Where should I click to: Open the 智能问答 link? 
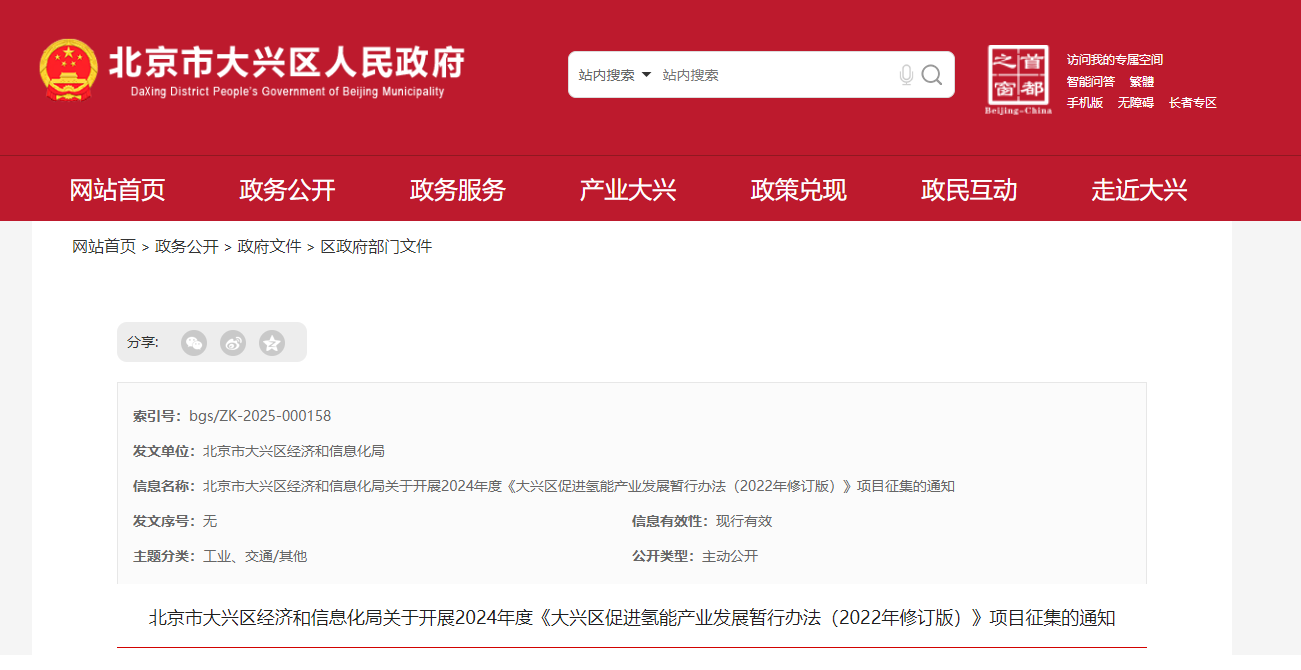coord(1090,82)
